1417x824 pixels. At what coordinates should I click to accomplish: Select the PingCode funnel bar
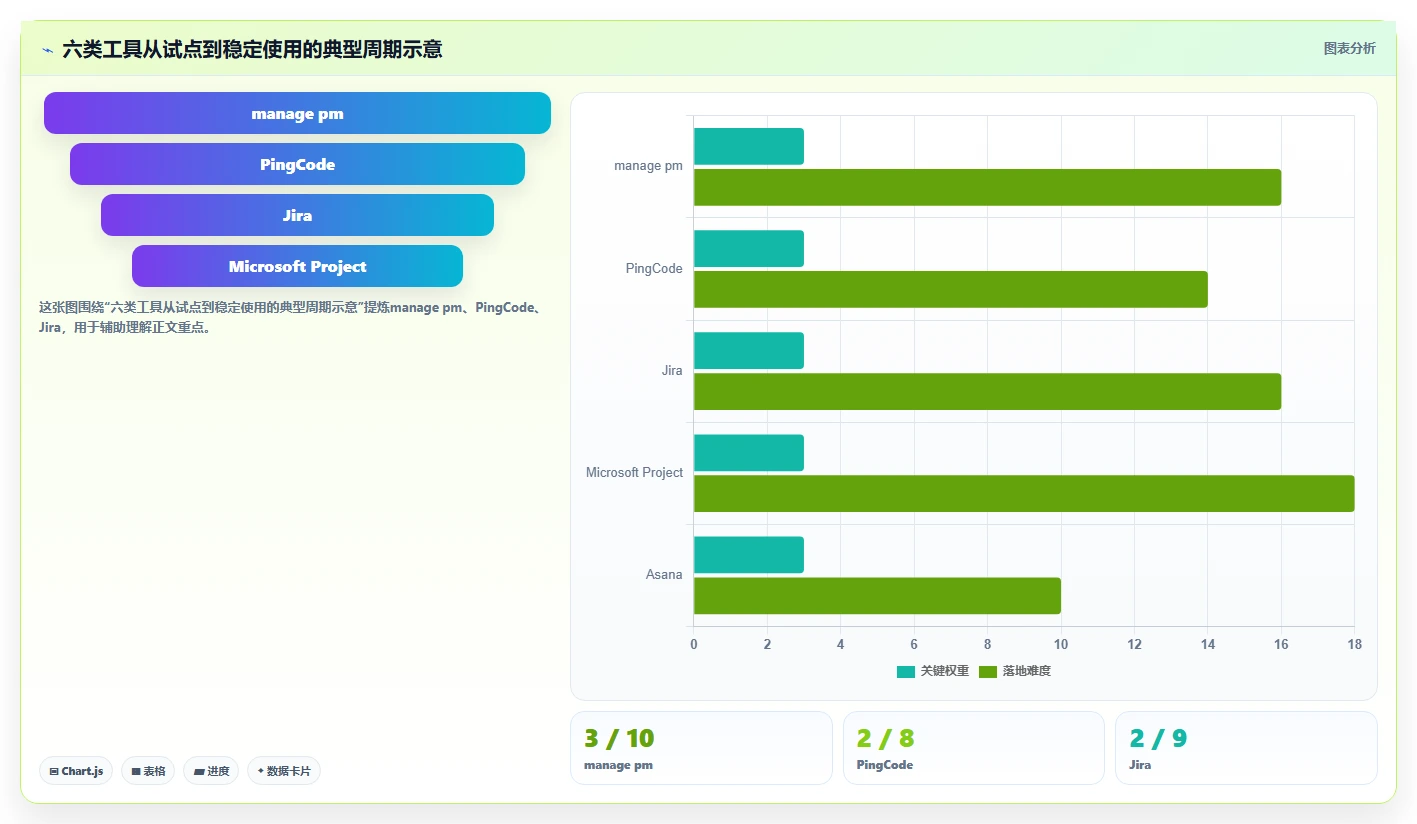[297, 164]
